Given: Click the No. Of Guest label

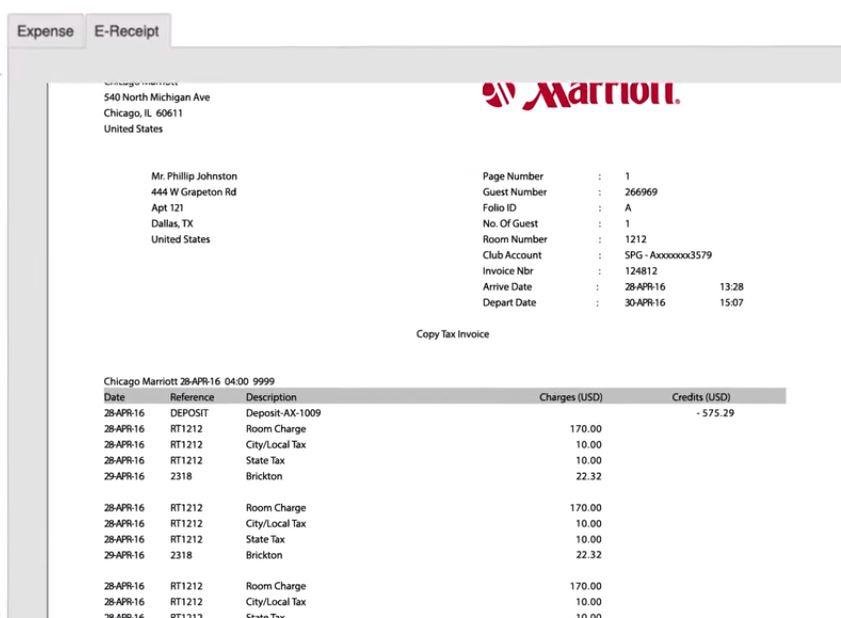Looking at the screenshot, I should click(x=510, y=224).
